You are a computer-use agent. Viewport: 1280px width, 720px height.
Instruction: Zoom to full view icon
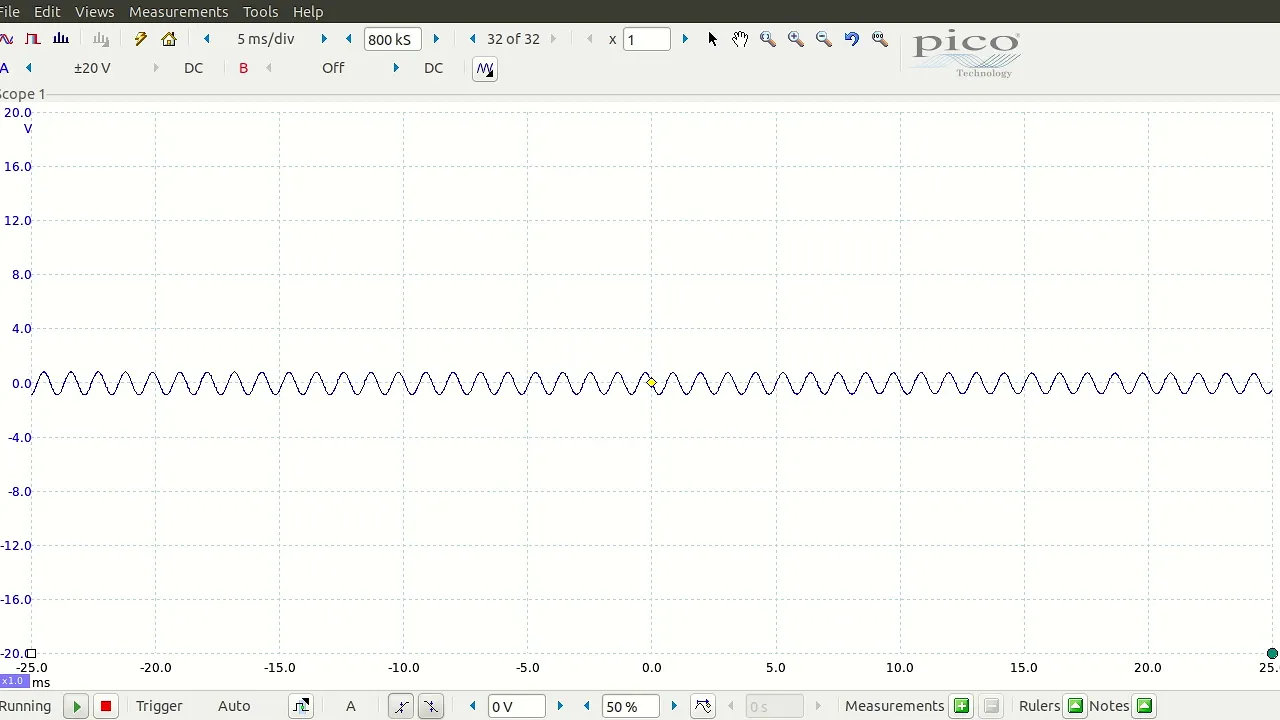880,39
